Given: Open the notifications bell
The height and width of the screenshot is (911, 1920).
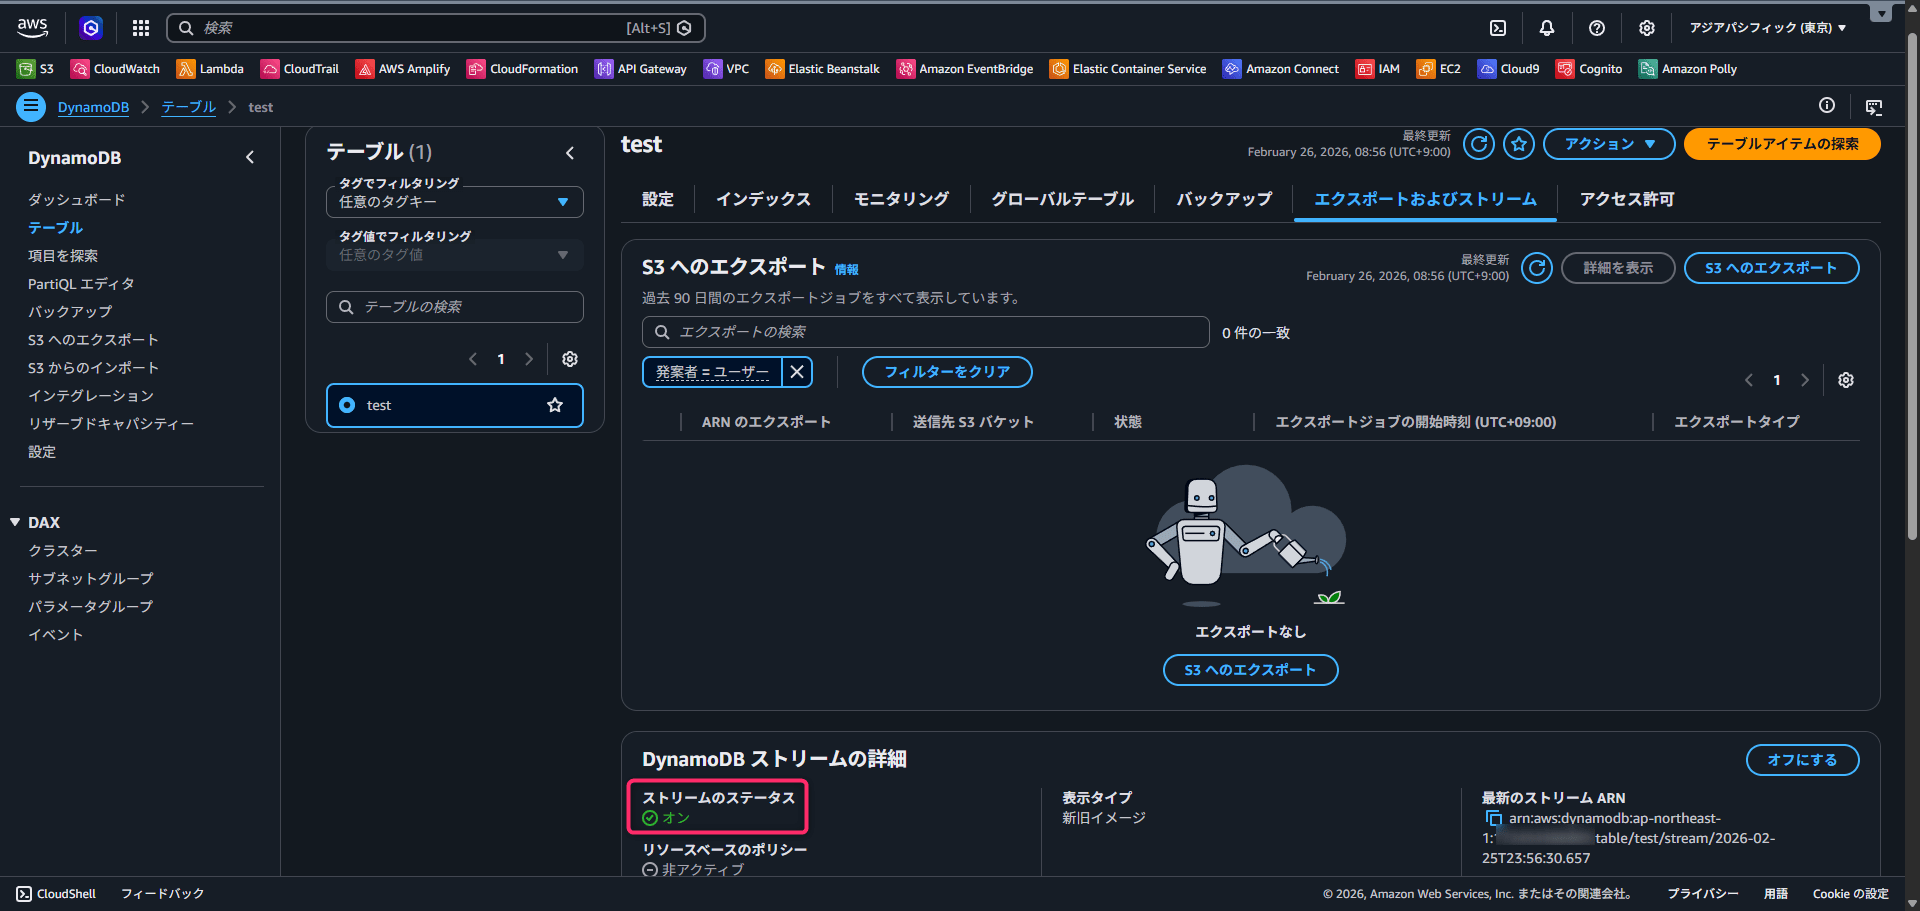Looking at the screenshot, I should click(1547, 28).
